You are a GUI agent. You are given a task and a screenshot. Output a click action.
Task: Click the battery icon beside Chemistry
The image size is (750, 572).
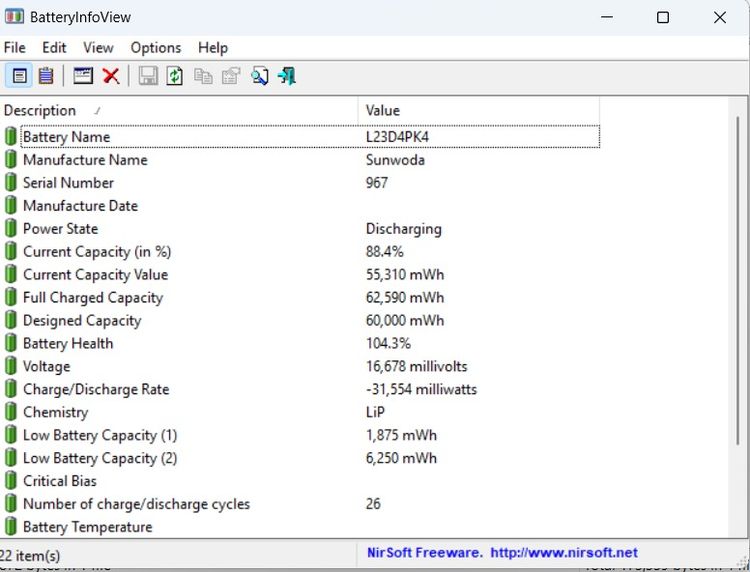[x=11, y=412]
